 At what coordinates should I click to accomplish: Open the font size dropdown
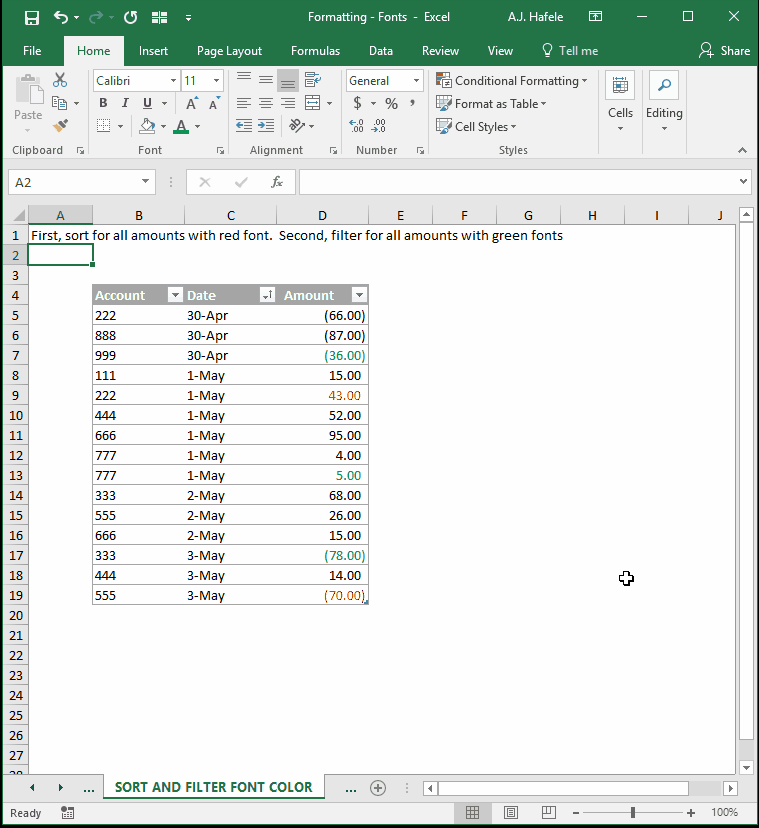(216, 81)
